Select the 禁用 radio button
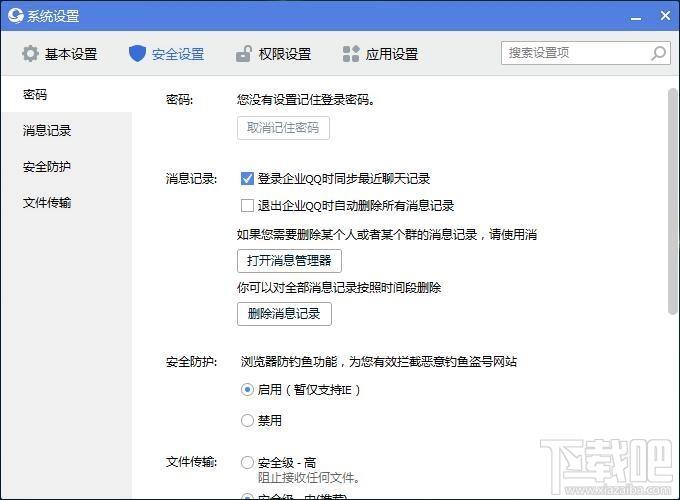680x500 pixels. [247, 420]
